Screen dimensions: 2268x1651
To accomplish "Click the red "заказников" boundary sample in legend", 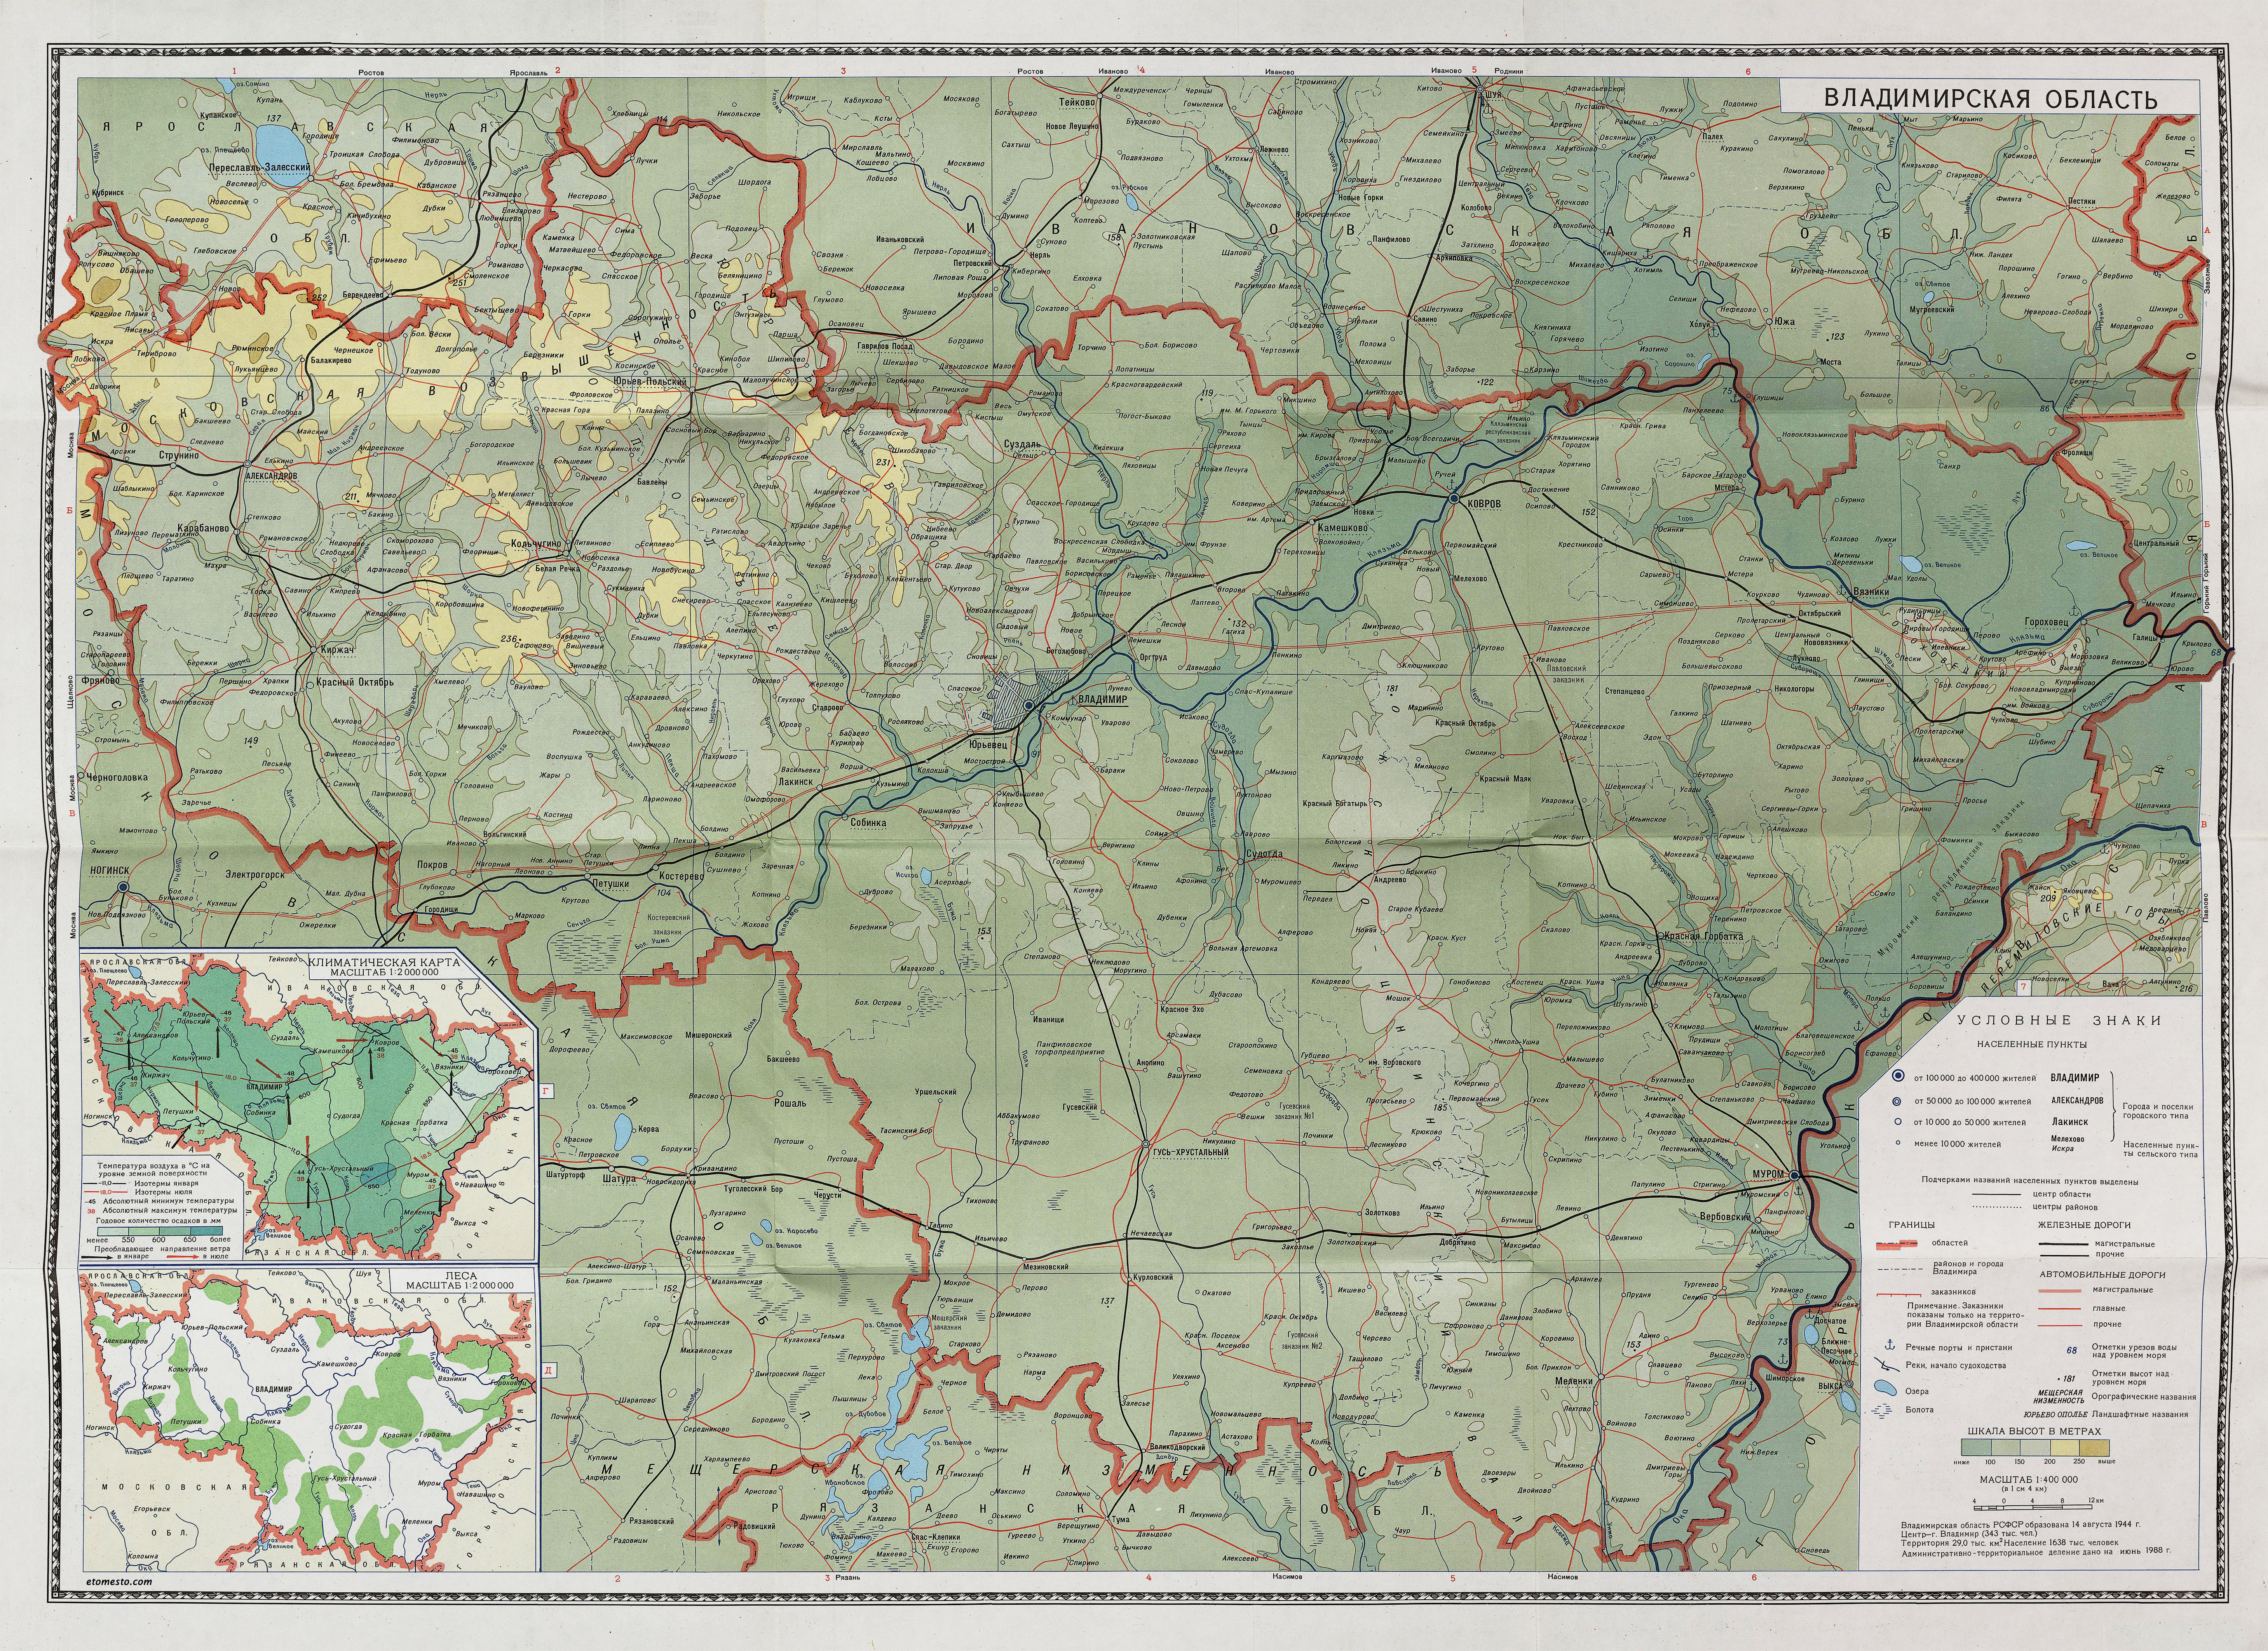I will pos(1899,1295).
